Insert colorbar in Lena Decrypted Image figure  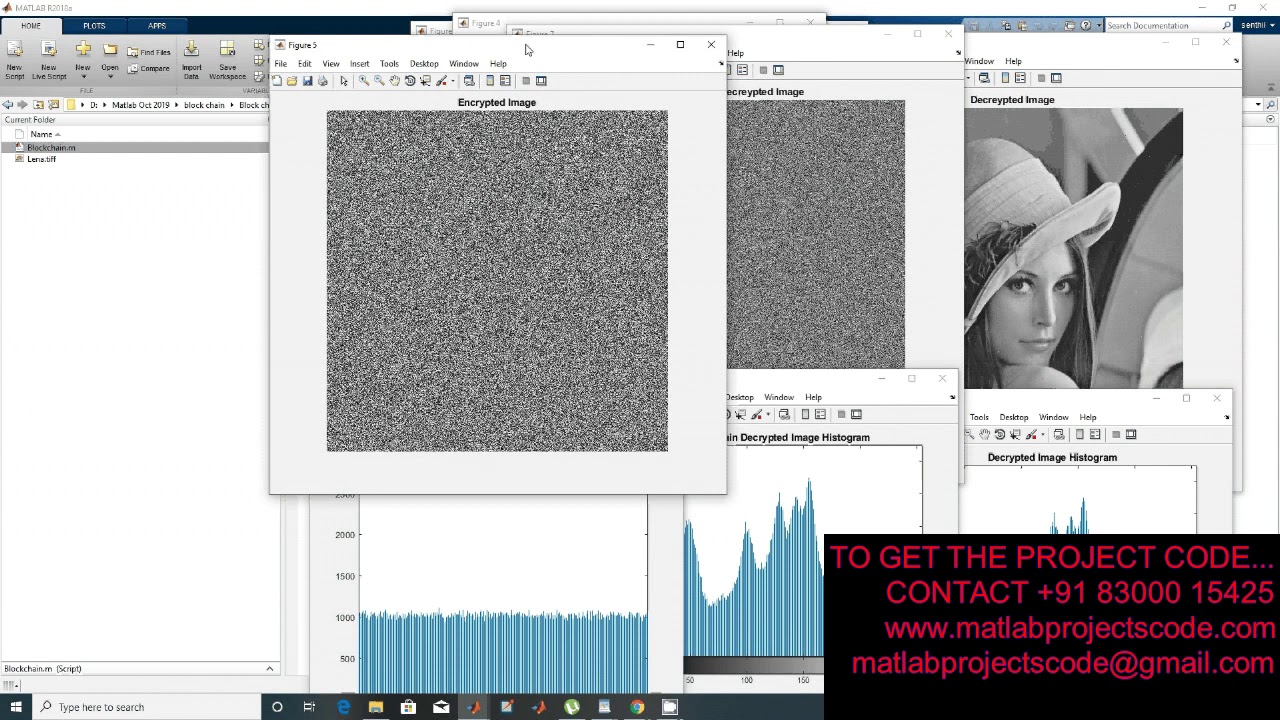click(1005, 78)
